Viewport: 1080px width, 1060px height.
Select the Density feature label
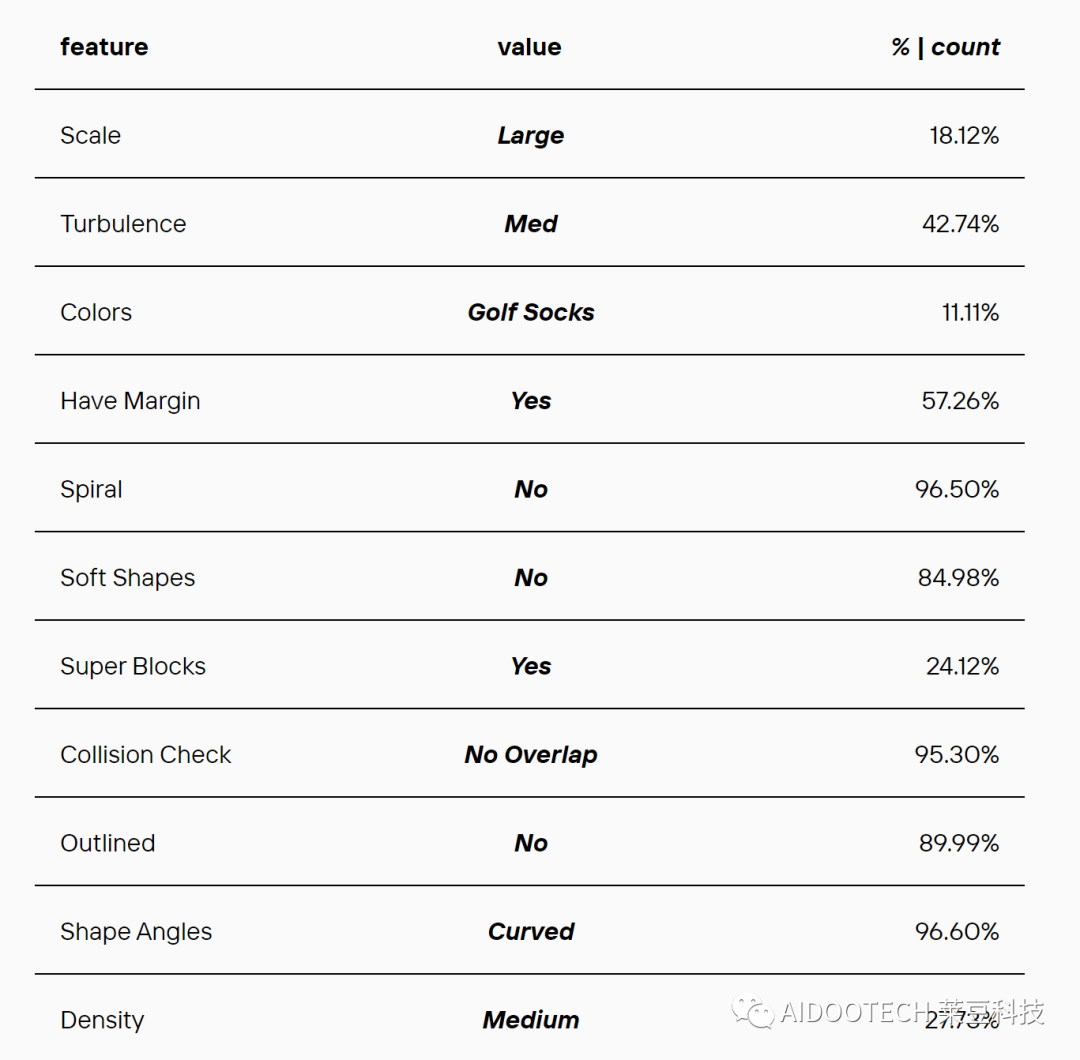pyautogui.click(x=102, y=1020)
